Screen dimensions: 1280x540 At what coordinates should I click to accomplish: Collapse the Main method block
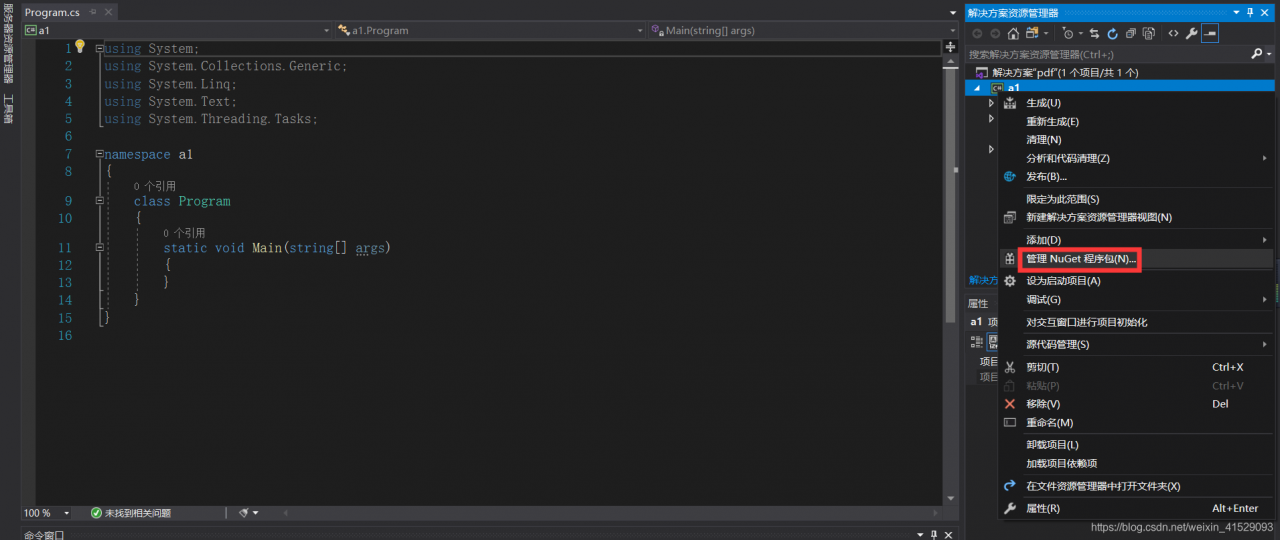(x=100, y=247)
